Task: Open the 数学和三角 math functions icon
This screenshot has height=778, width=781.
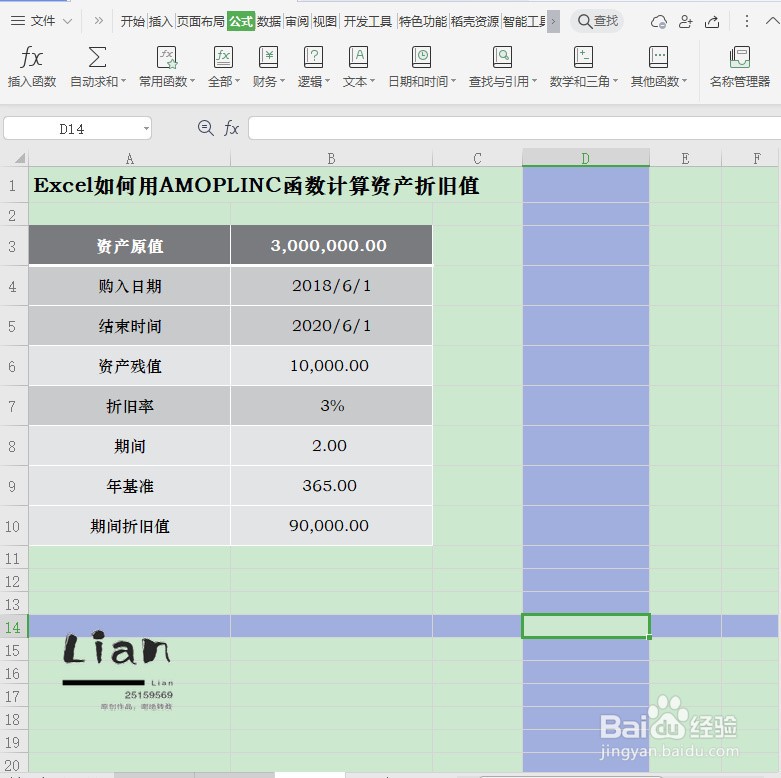Action: [x=583, y=57]
